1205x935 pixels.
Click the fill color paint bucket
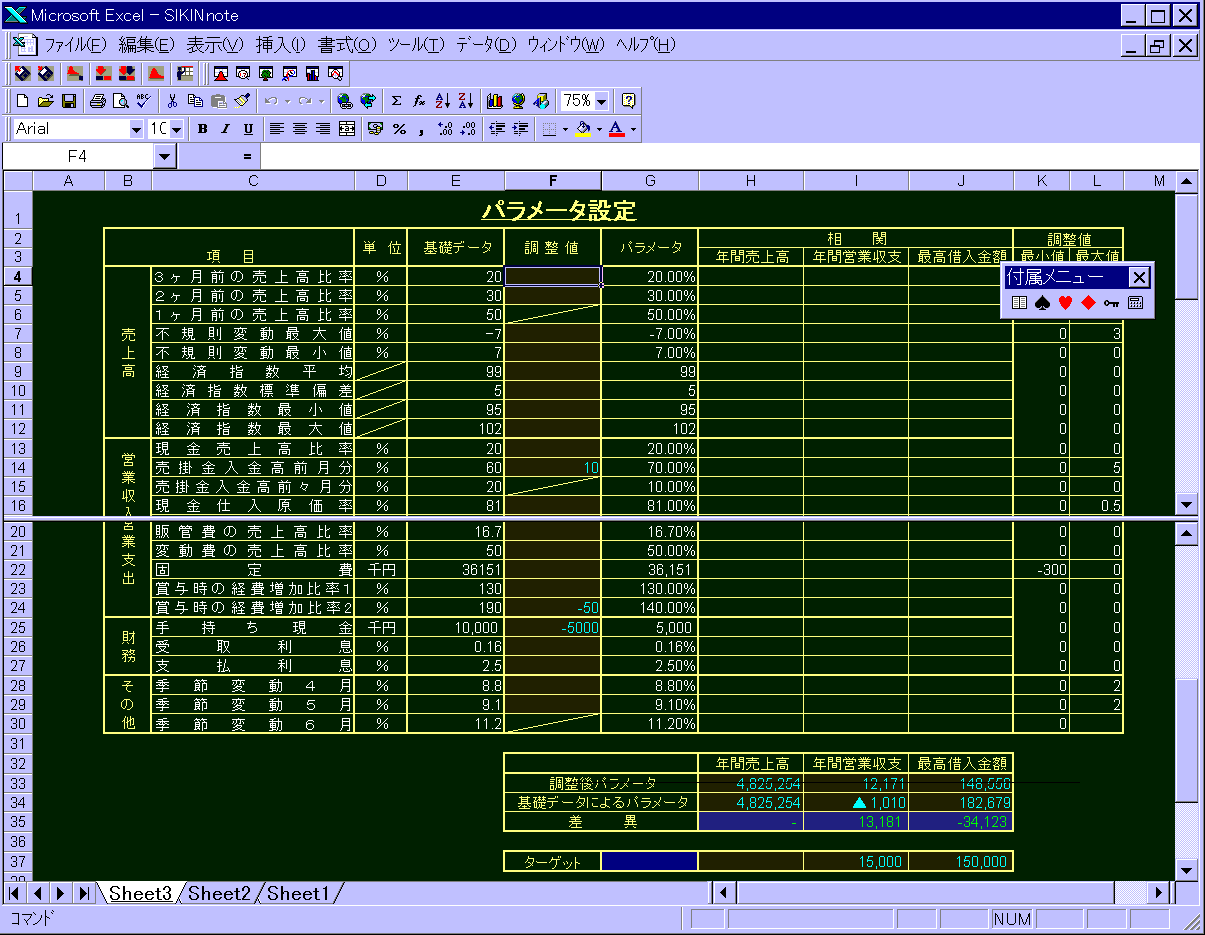tap(583, 129)
